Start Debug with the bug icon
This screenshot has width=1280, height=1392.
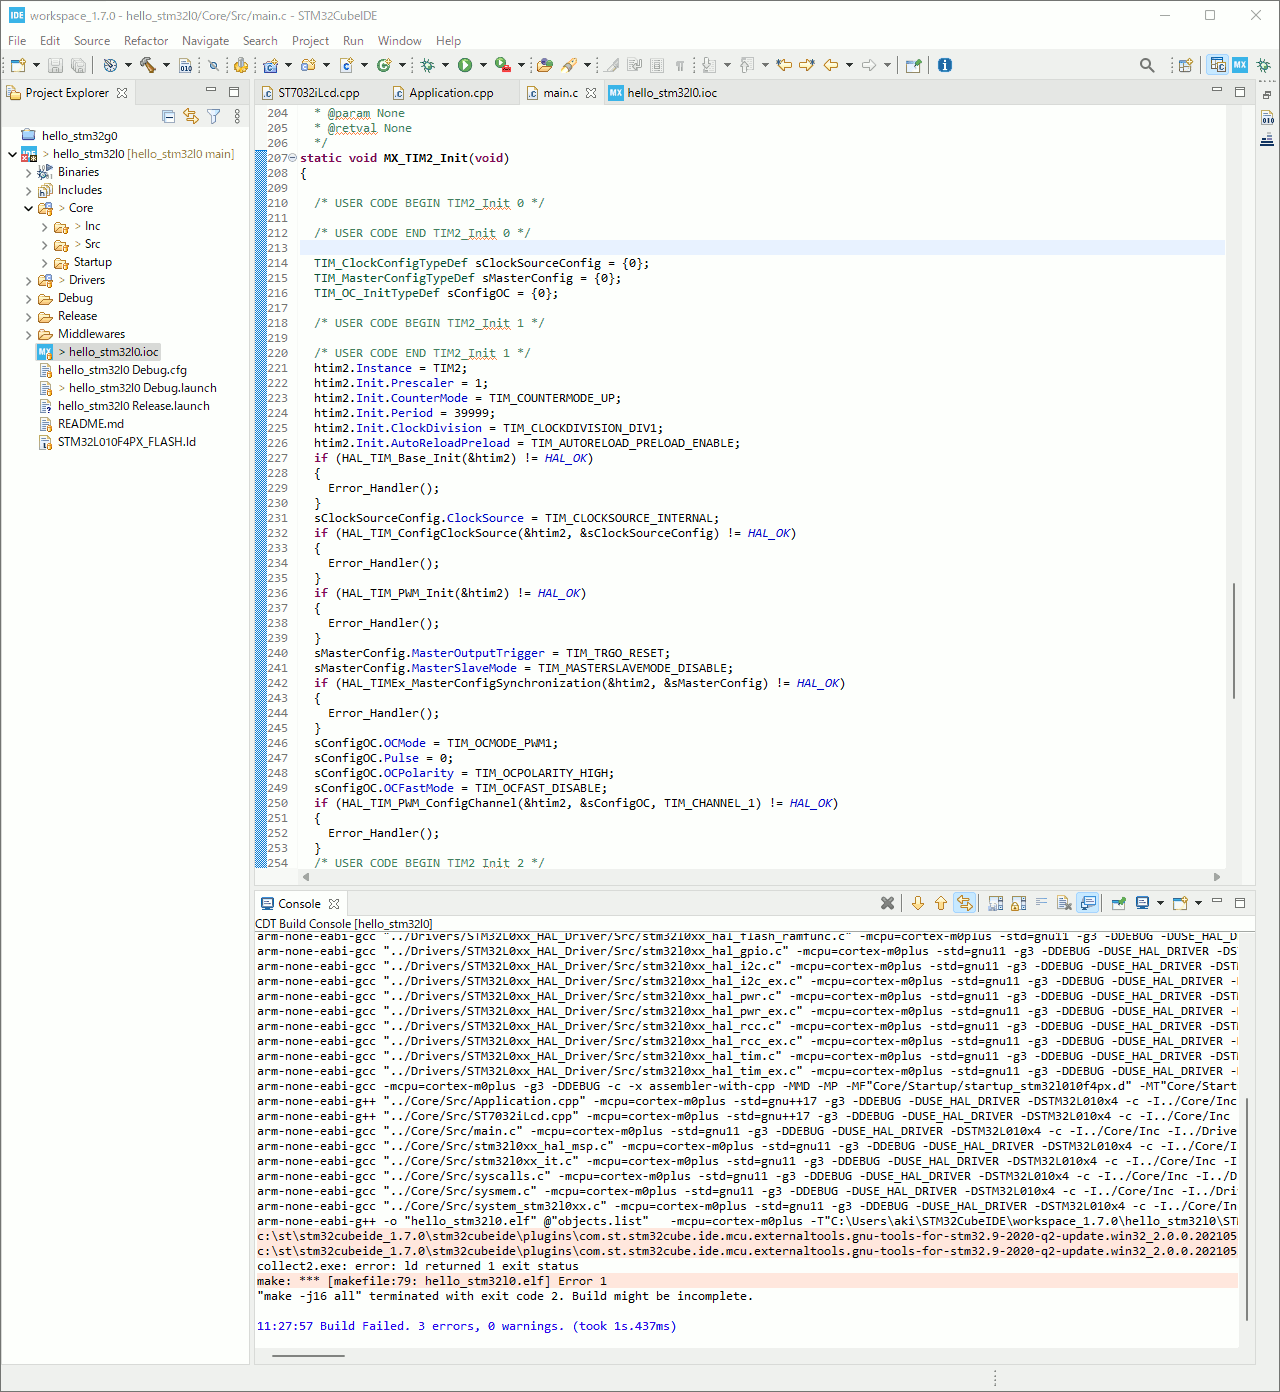(427, 65)
